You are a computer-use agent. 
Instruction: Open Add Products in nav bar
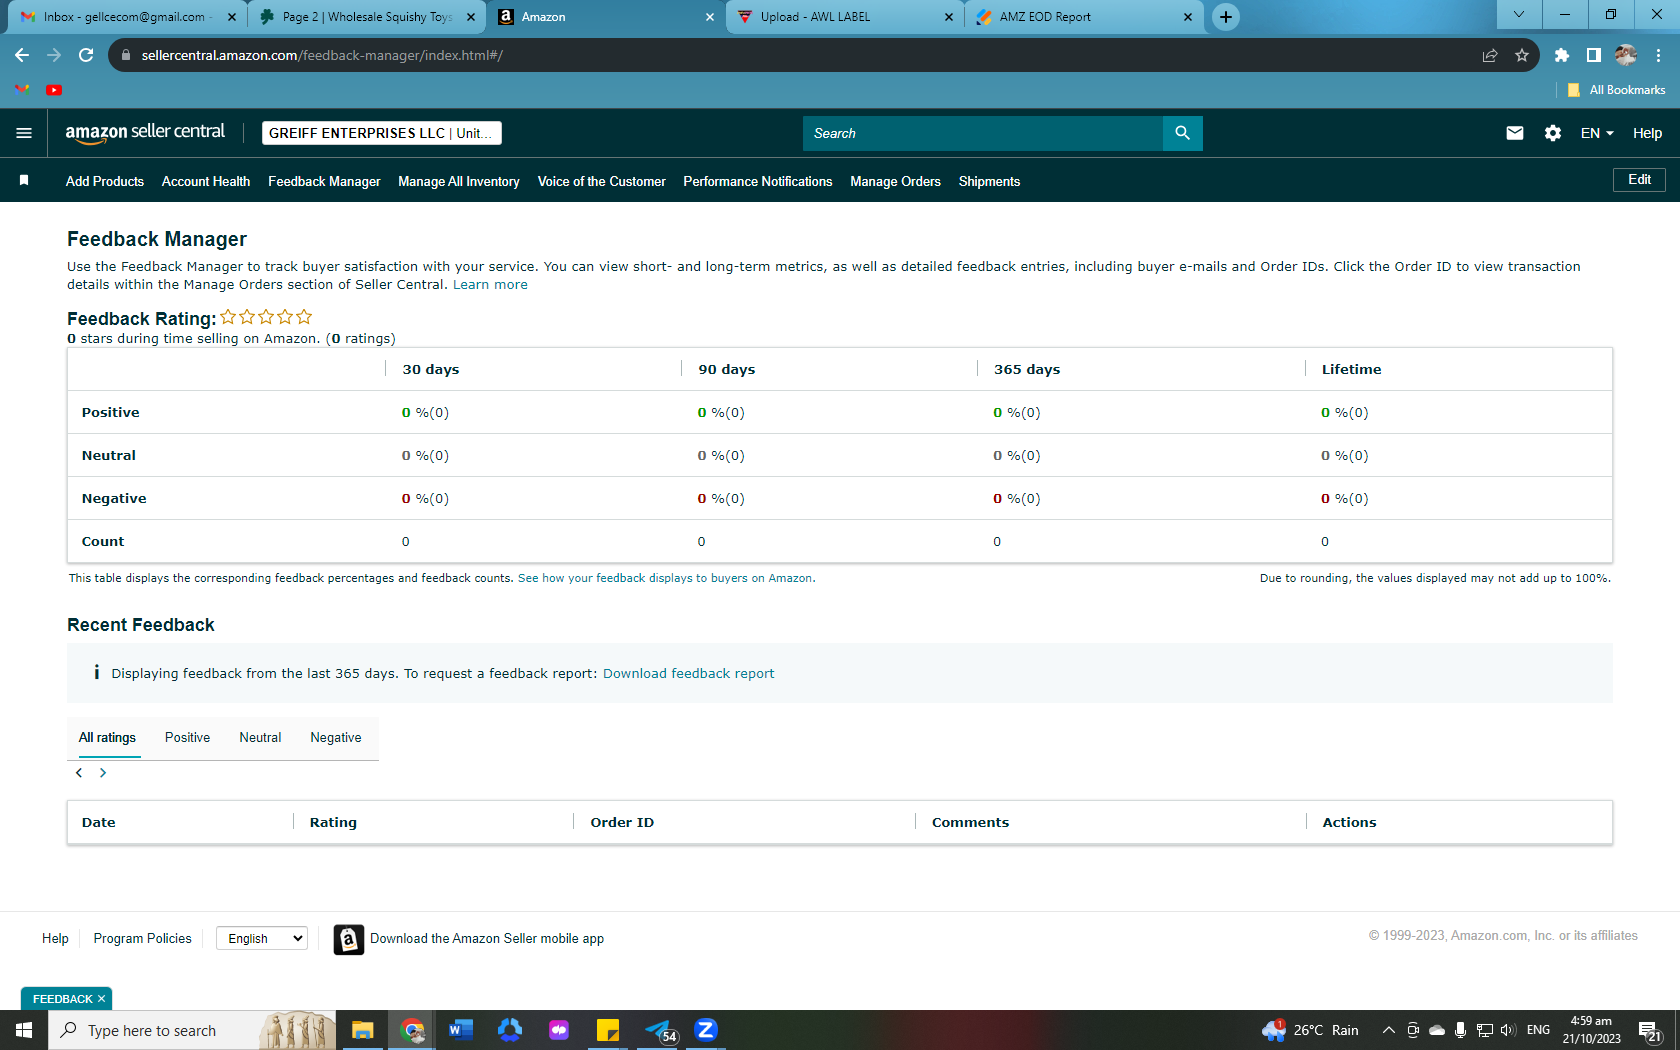point(105,181)
